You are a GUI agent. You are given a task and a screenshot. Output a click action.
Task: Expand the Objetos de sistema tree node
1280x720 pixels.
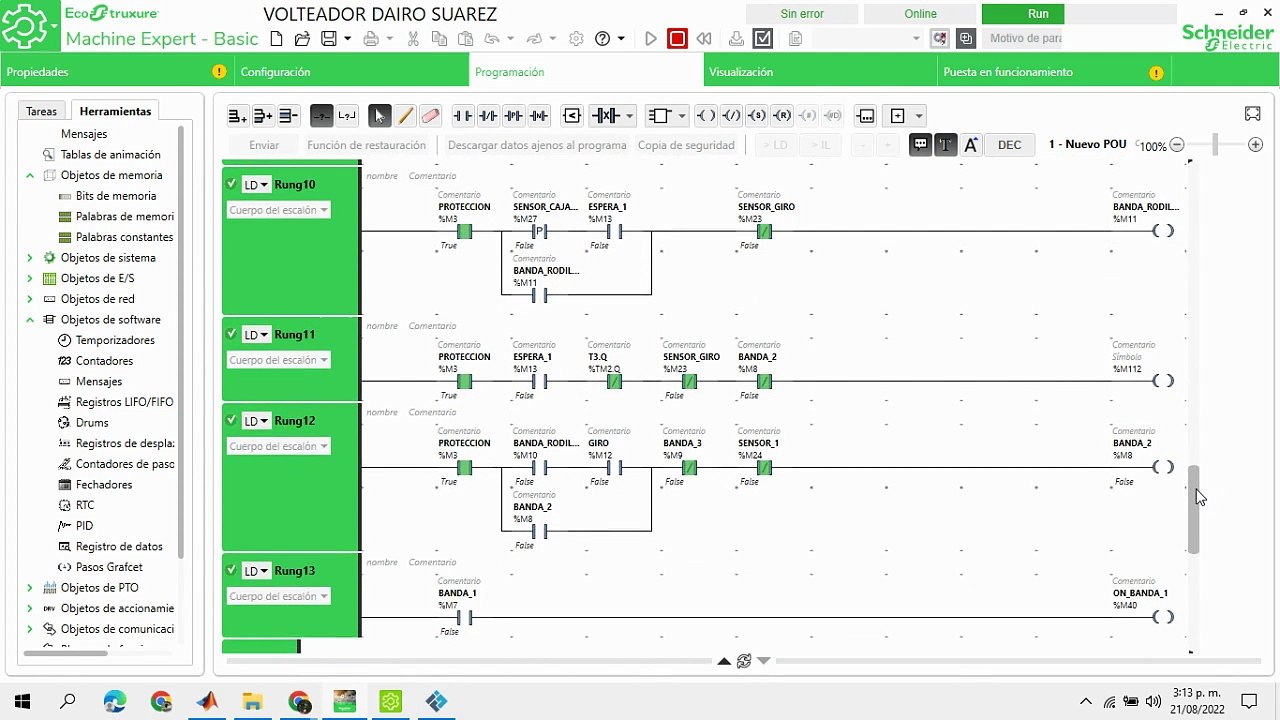point(30,258)
